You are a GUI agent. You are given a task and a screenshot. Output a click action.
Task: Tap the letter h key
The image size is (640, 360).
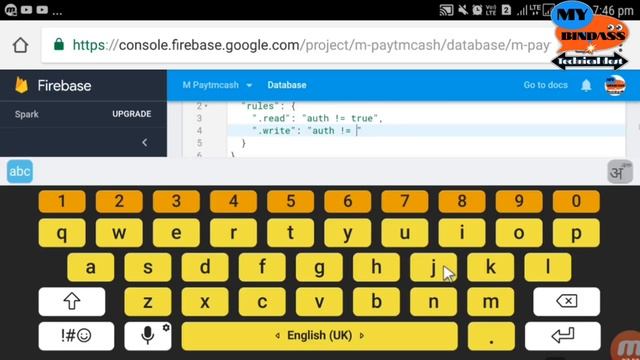pos(376,267)
